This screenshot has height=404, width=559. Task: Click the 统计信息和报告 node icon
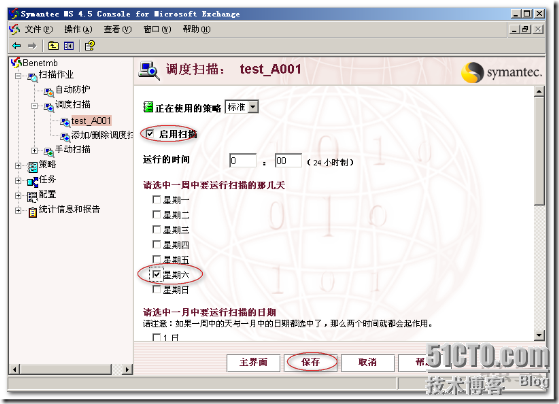coord(32,212)
